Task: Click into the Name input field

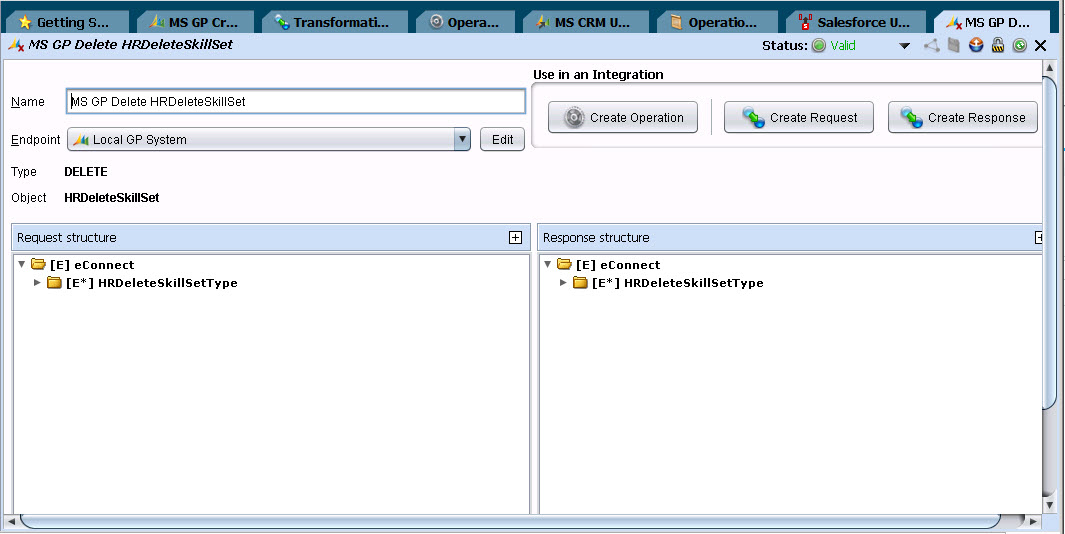Action: coord(296,102)
